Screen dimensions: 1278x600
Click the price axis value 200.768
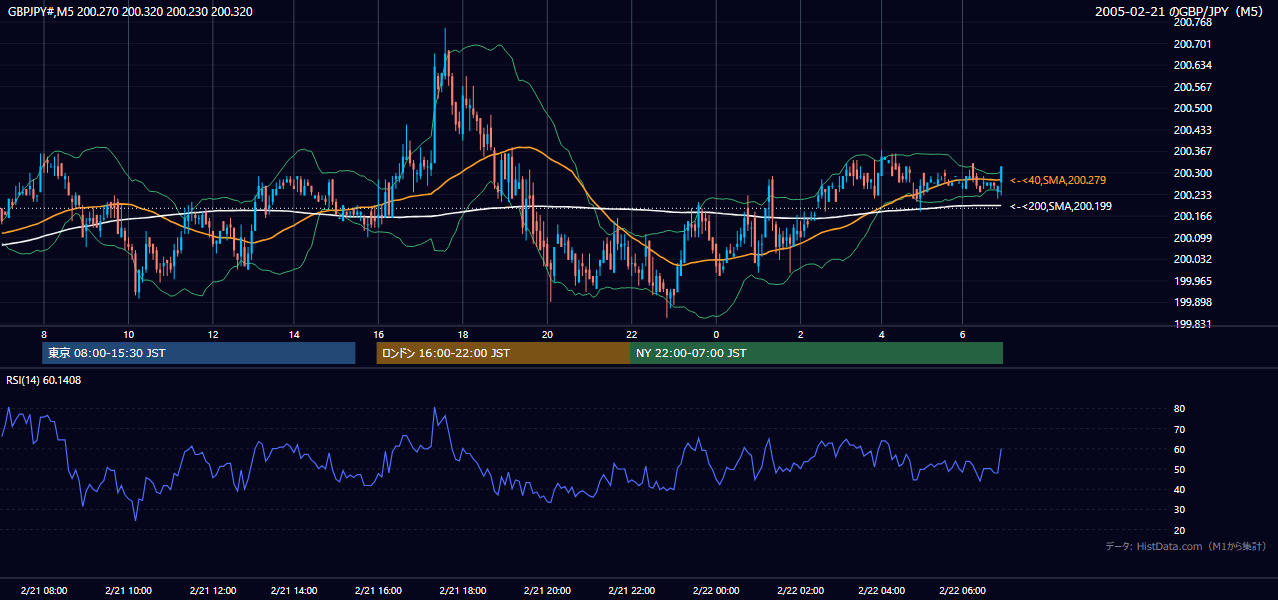click(x=1194, y=22)
